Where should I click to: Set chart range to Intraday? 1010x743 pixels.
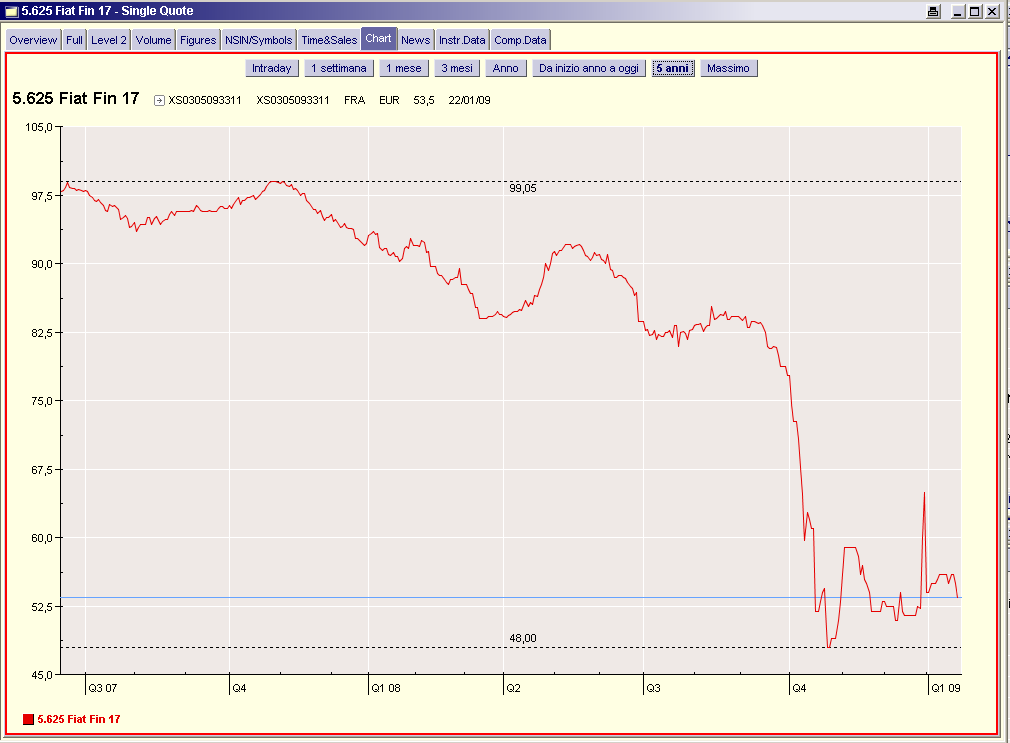pos(272,68)
